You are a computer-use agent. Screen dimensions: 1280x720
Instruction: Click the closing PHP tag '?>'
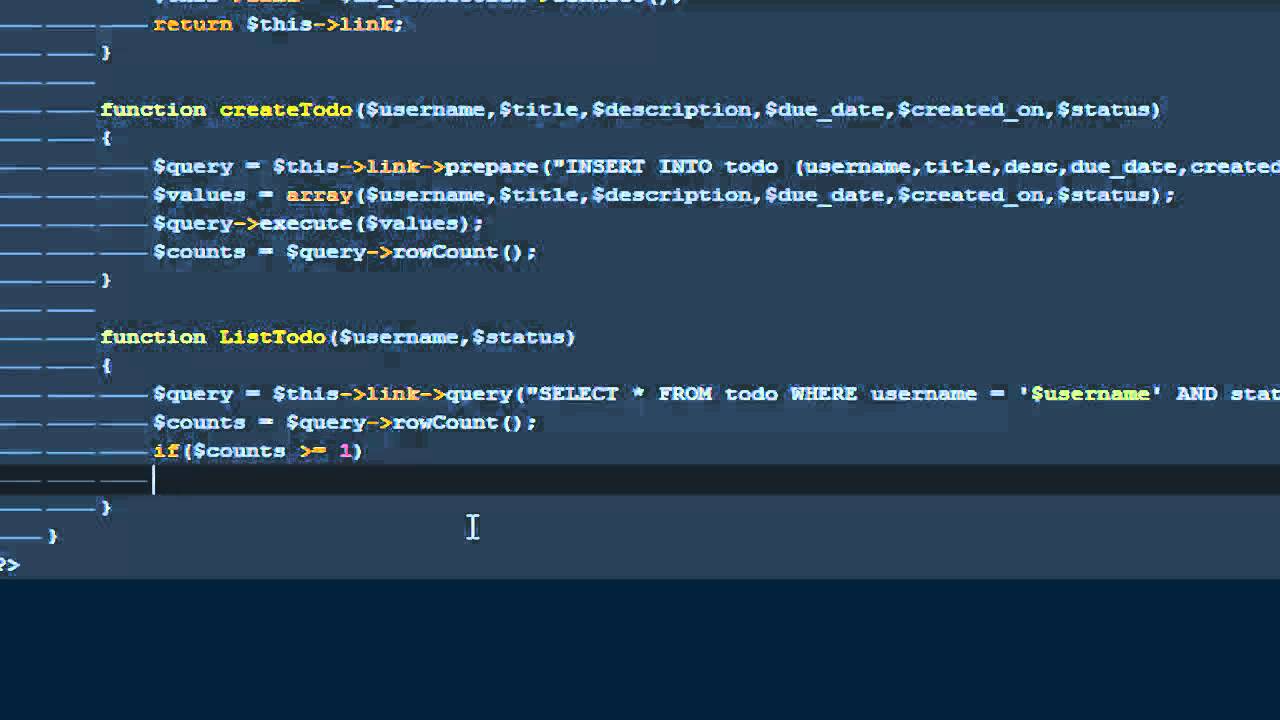click(x=9, y=565)
